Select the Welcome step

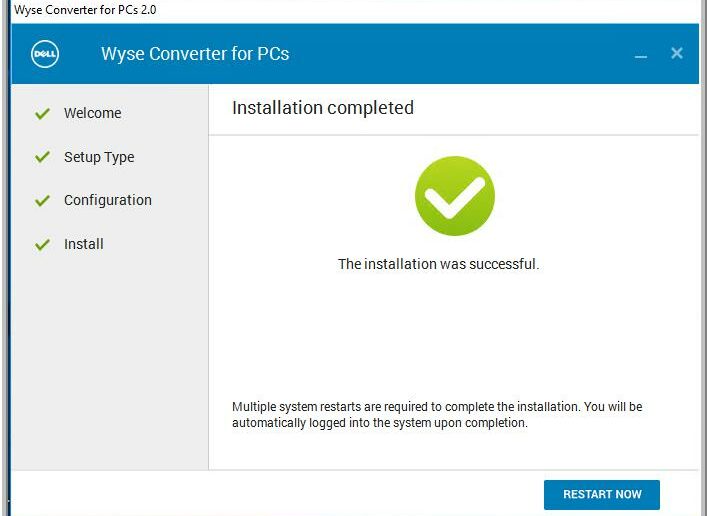click(92, 113)
